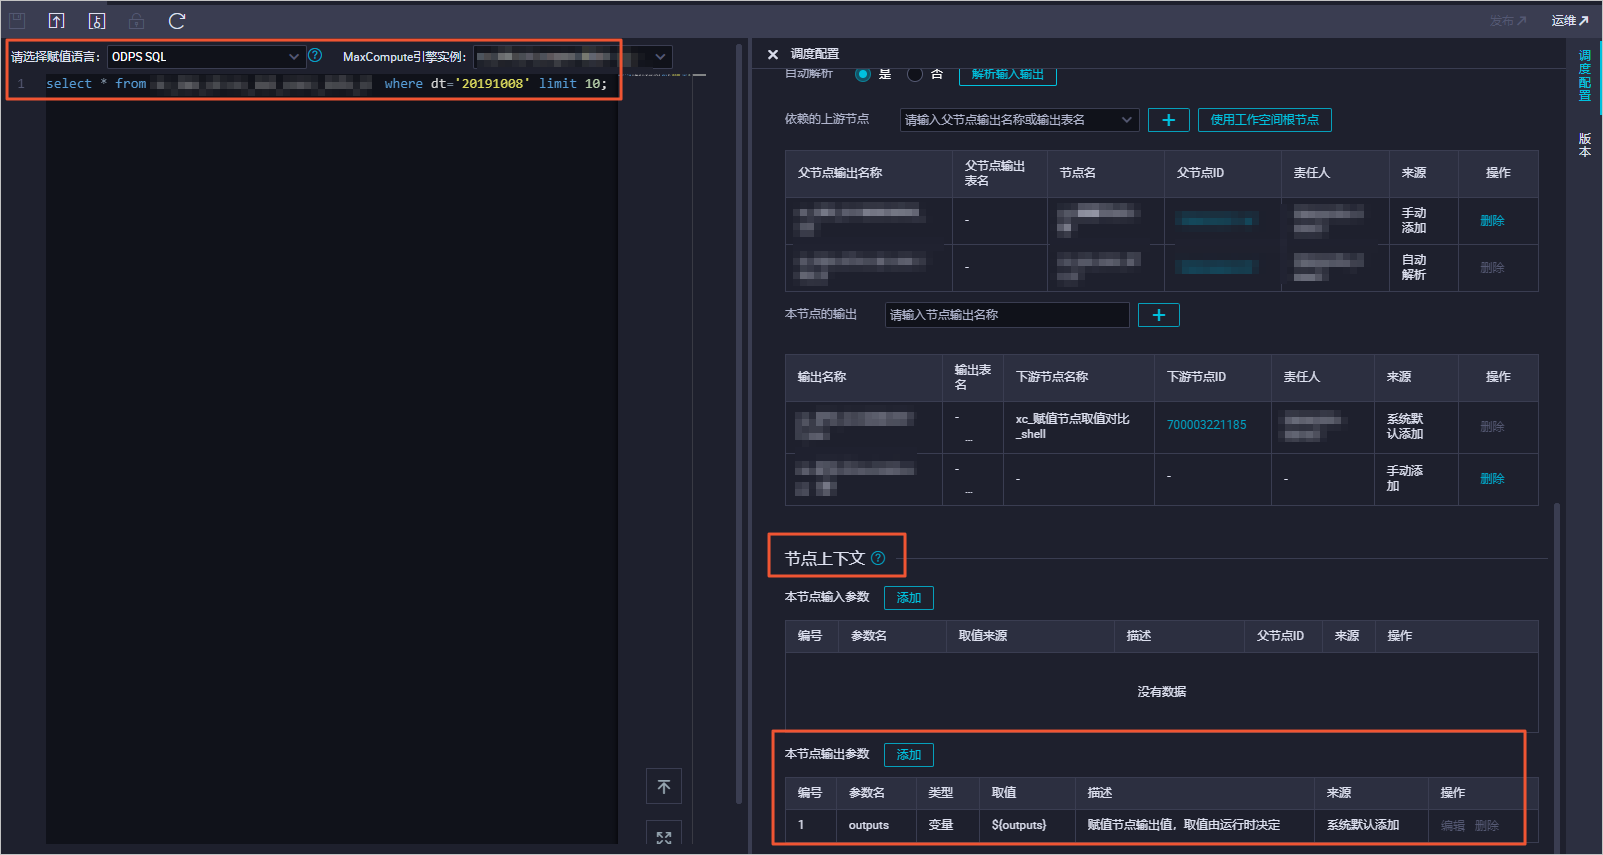Viewport: 1603px width, 855px height.
Task: Click plus icon to add upstream node
Action: coord(1168,120)
